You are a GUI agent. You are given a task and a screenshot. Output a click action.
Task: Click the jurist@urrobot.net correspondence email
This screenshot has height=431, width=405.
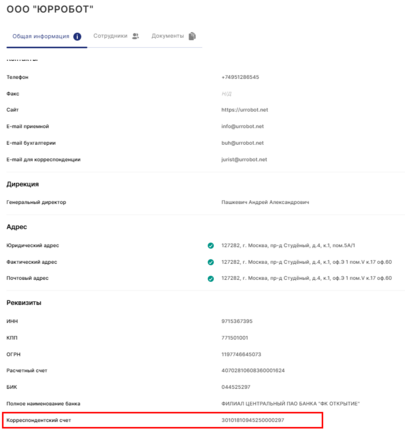pos(244,160)
